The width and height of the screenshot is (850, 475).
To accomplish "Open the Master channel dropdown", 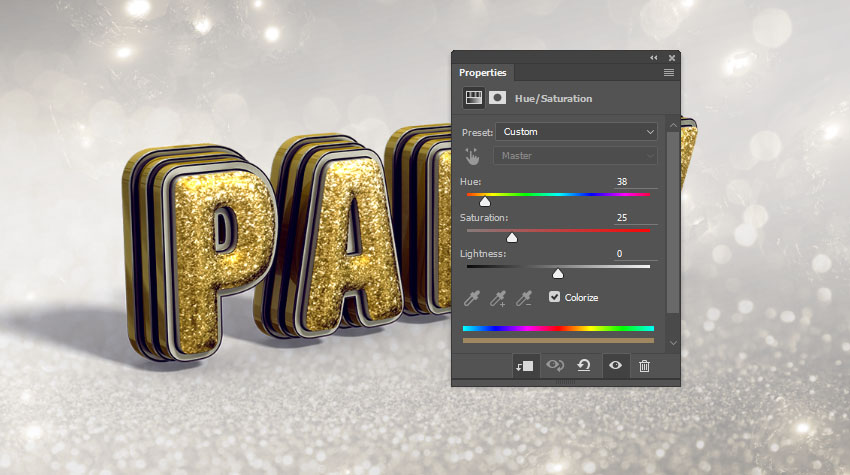I will click(575, 156).
